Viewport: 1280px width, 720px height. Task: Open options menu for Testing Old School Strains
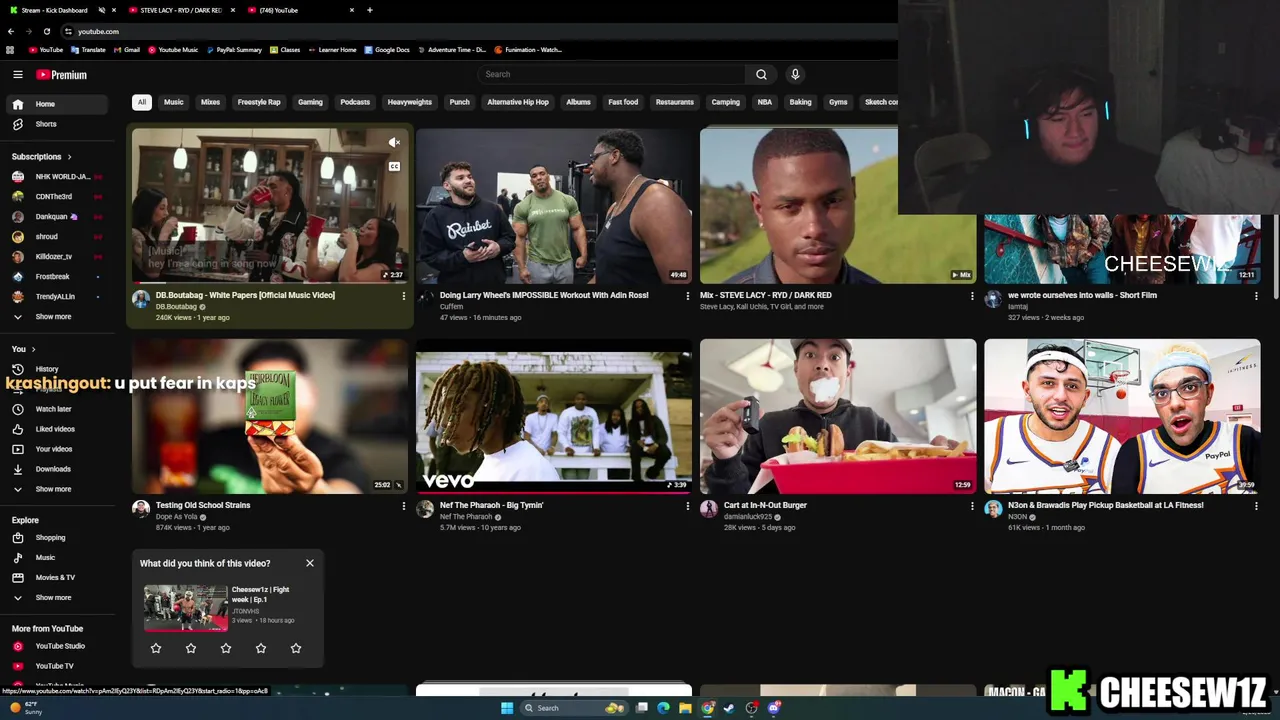pyautogui.click(x=404, y=506)
